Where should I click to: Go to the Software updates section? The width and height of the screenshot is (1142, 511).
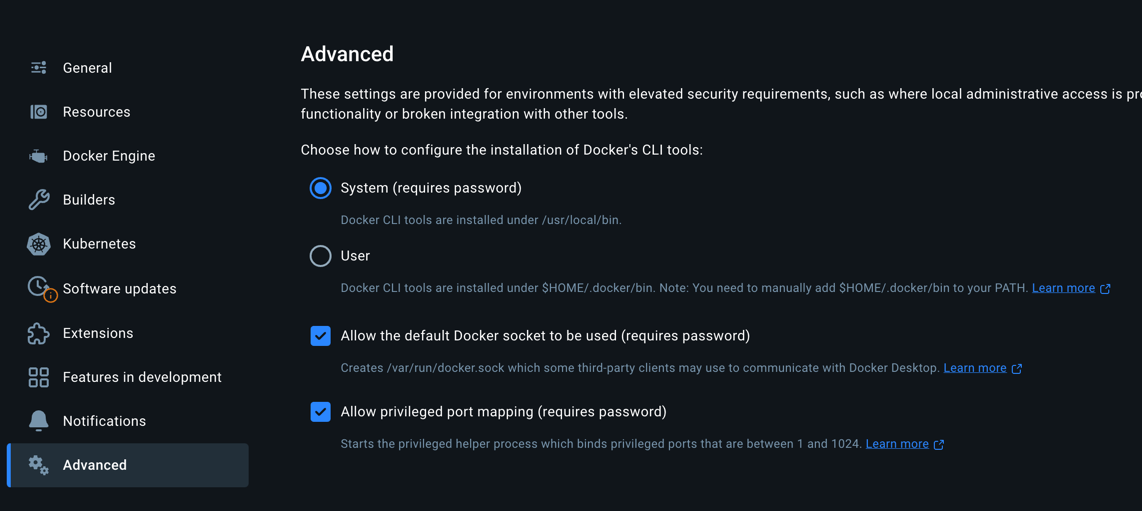point(127,288)
